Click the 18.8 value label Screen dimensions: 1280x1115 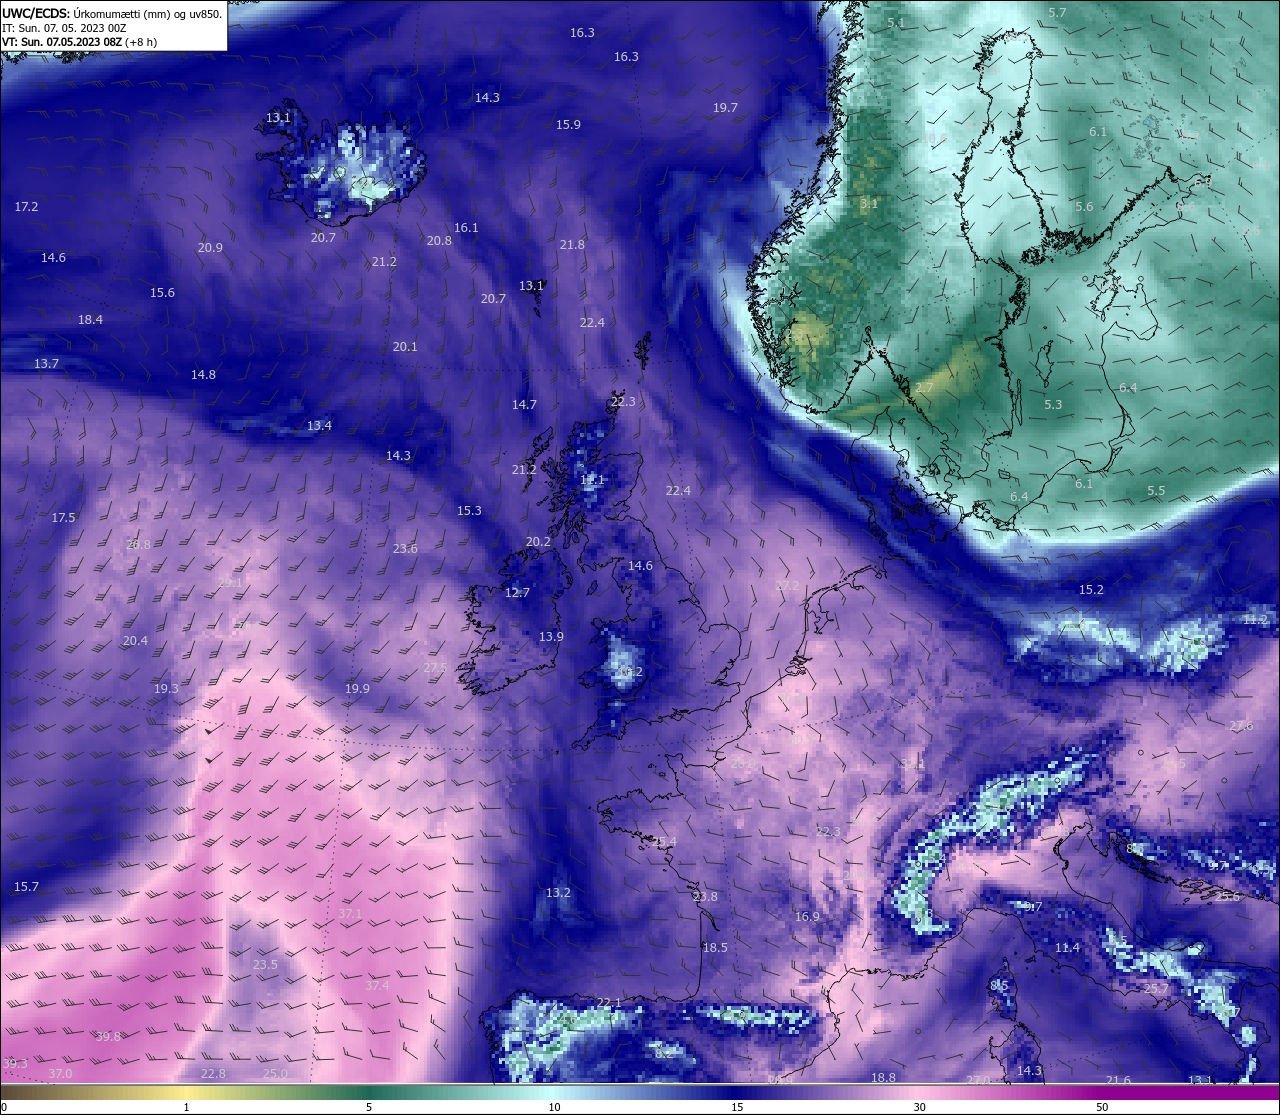883,1078
